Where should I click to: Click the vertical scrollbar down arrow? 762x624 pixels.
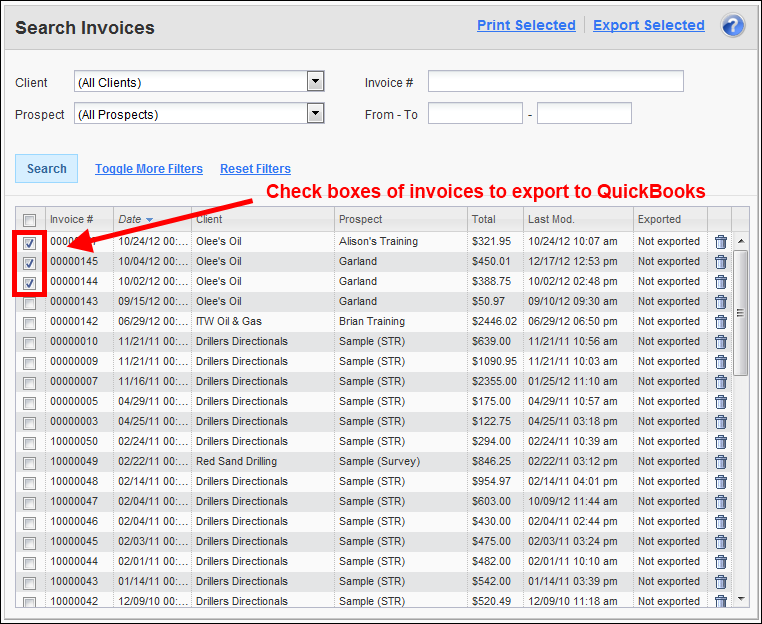[x=741, y=598]
